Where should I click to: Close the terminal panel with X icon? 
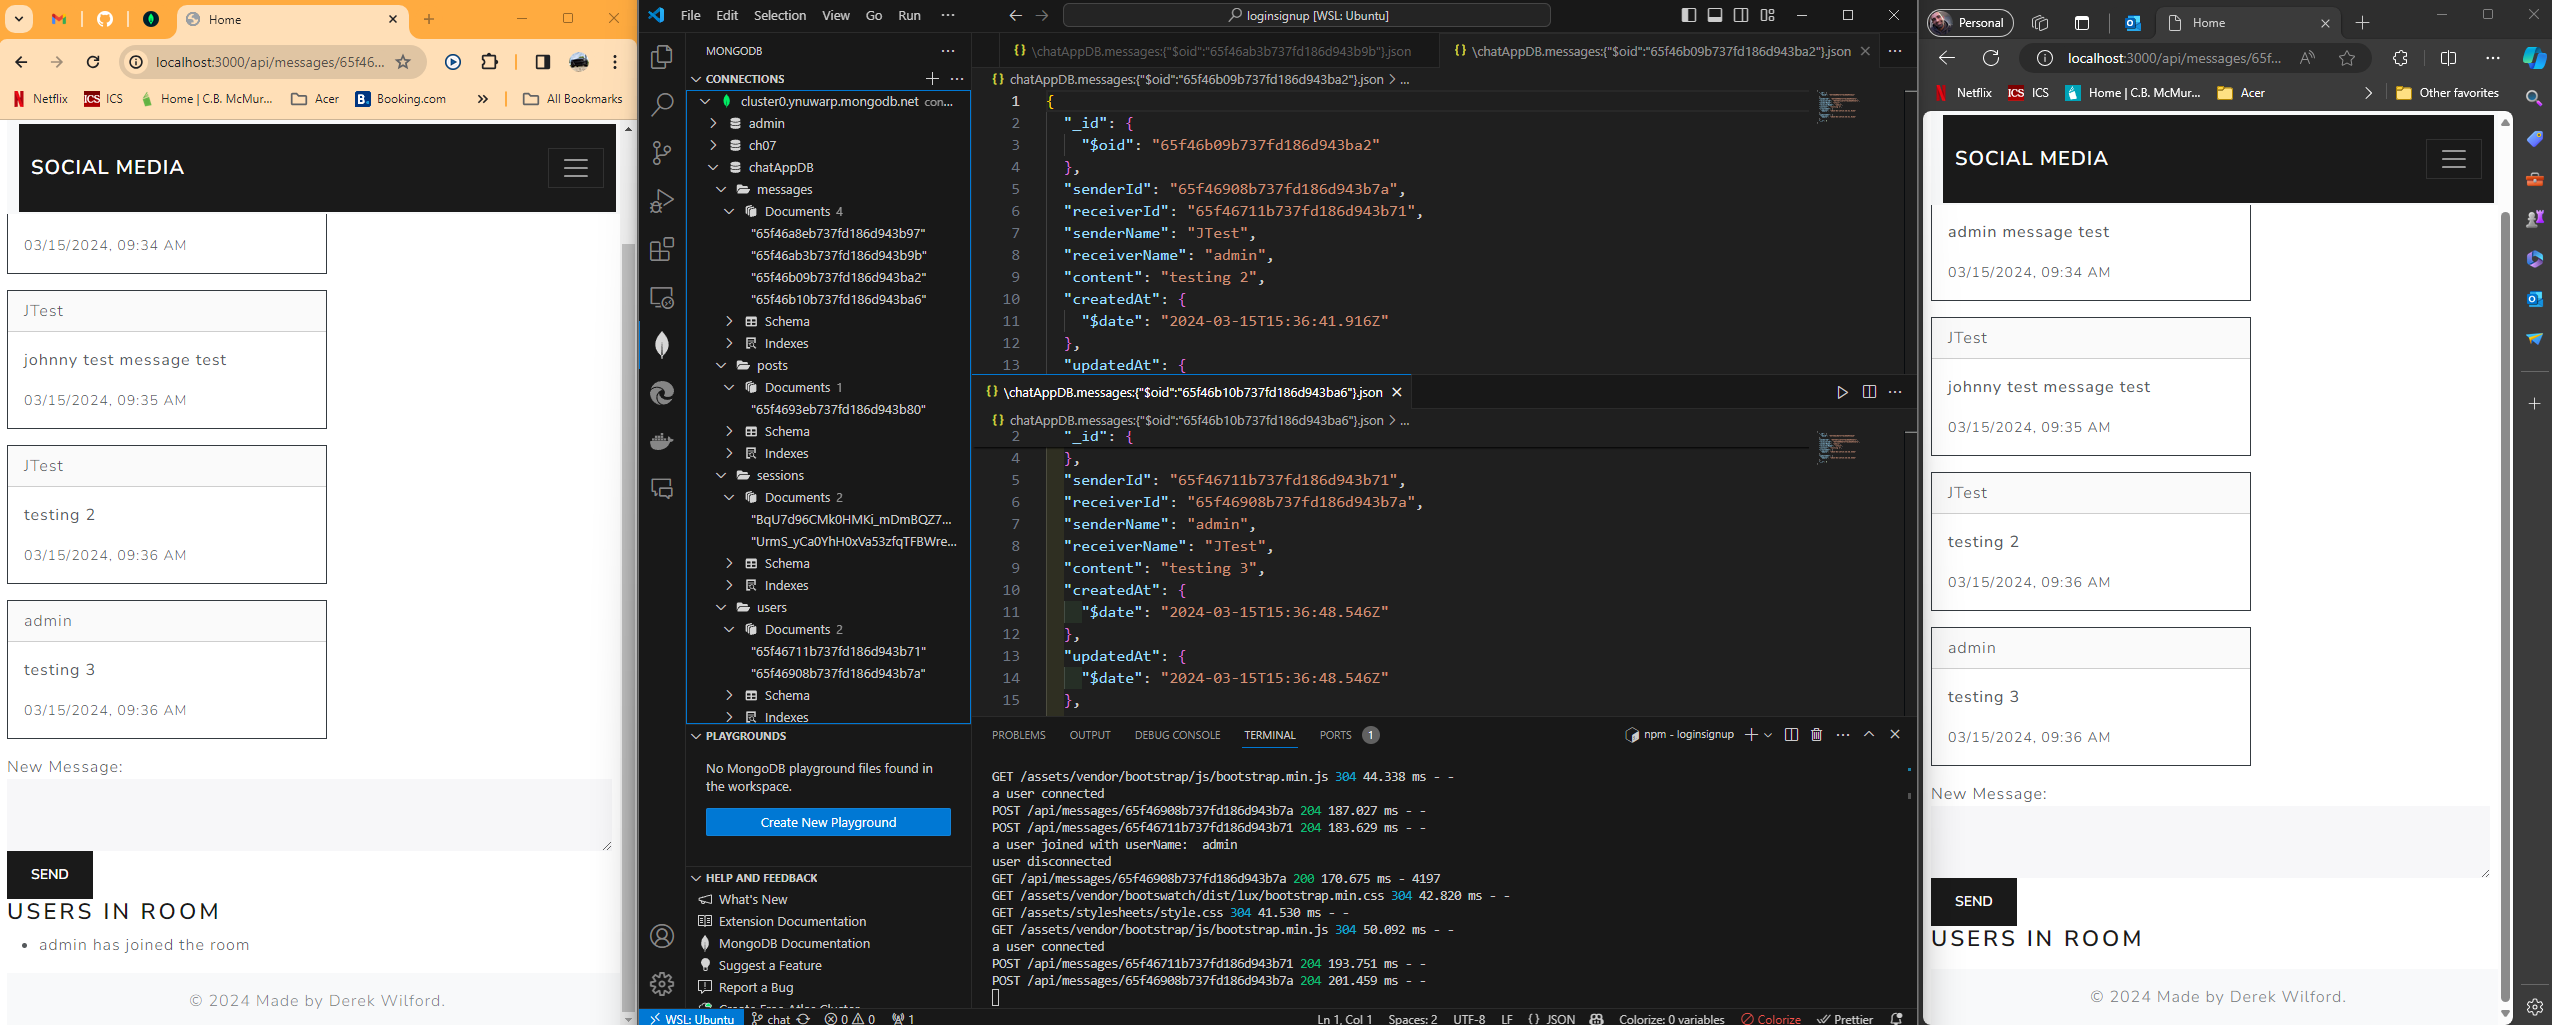pyautogui.click(x=1895, y=734)
